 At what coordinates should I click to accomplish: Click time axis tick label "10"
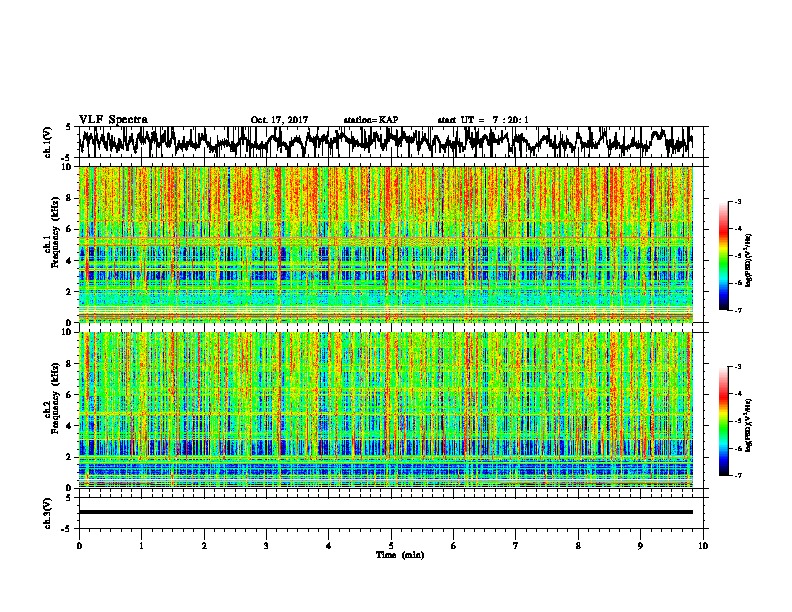click(x=703, y=546)
